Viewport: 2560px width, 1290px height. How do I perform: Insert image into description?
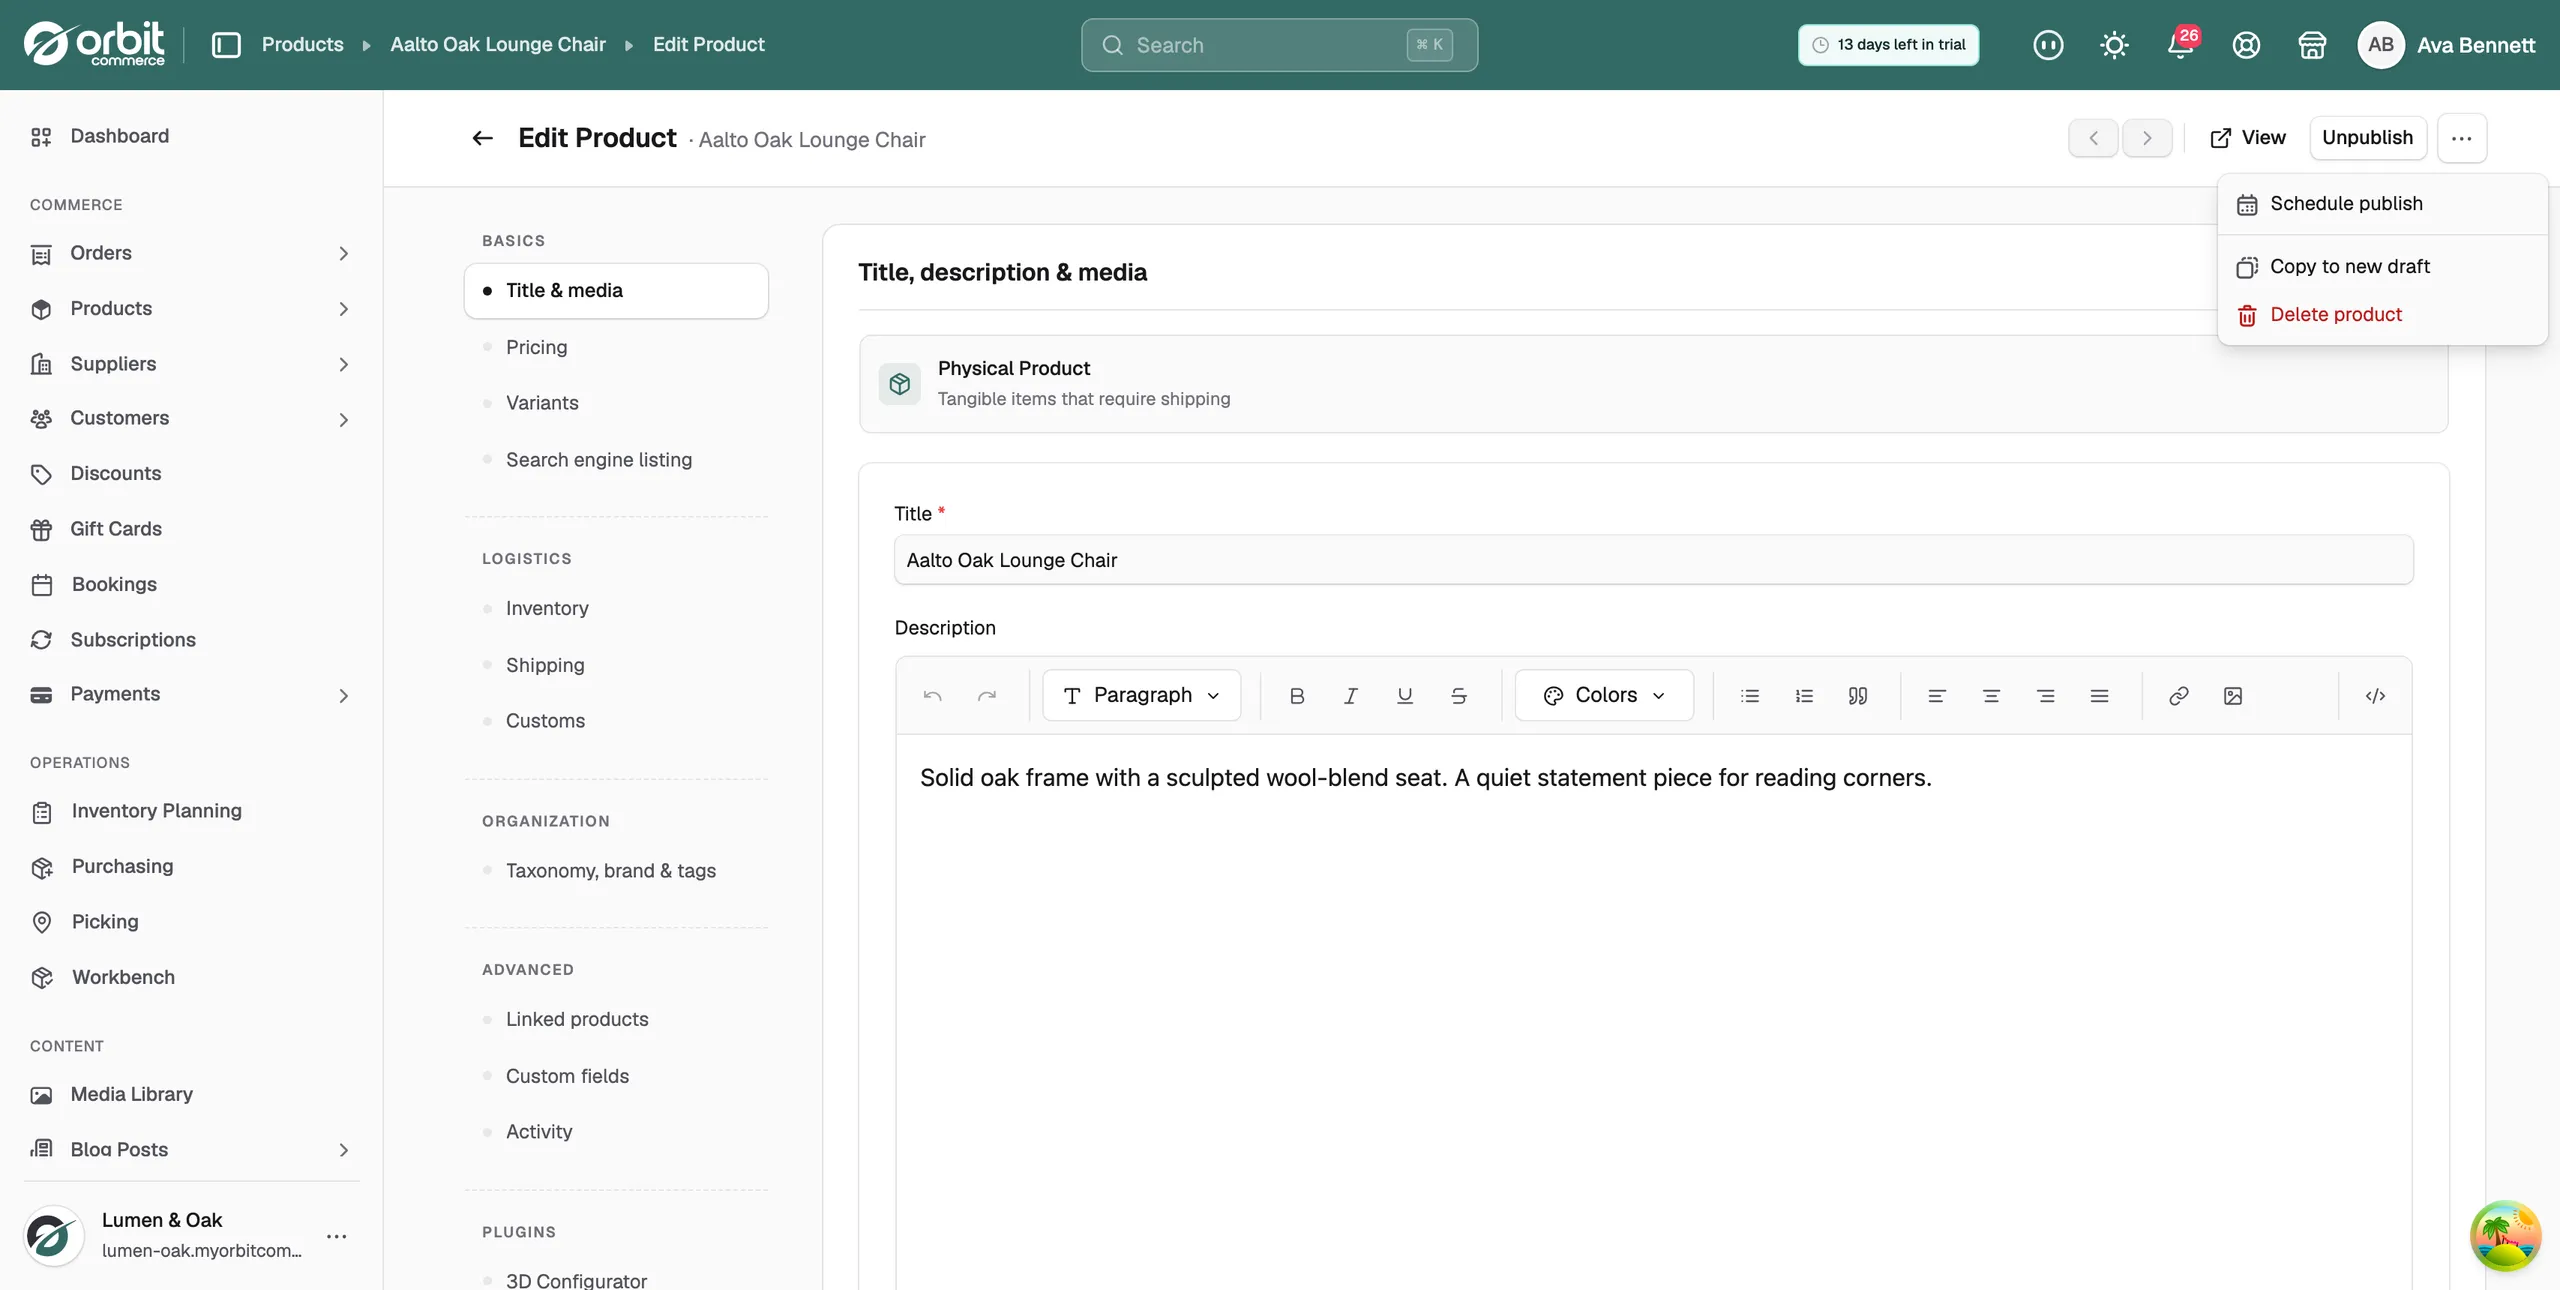(2233, 696)
